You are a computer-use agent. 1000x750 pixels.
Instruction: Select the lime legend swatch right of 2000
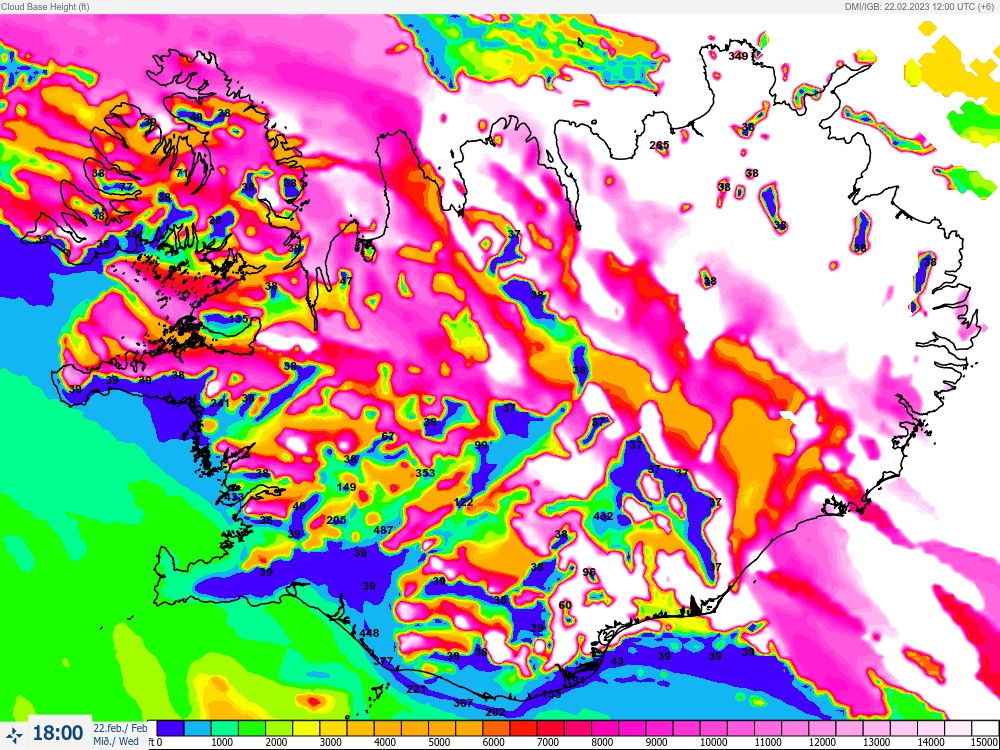[279, 728]
